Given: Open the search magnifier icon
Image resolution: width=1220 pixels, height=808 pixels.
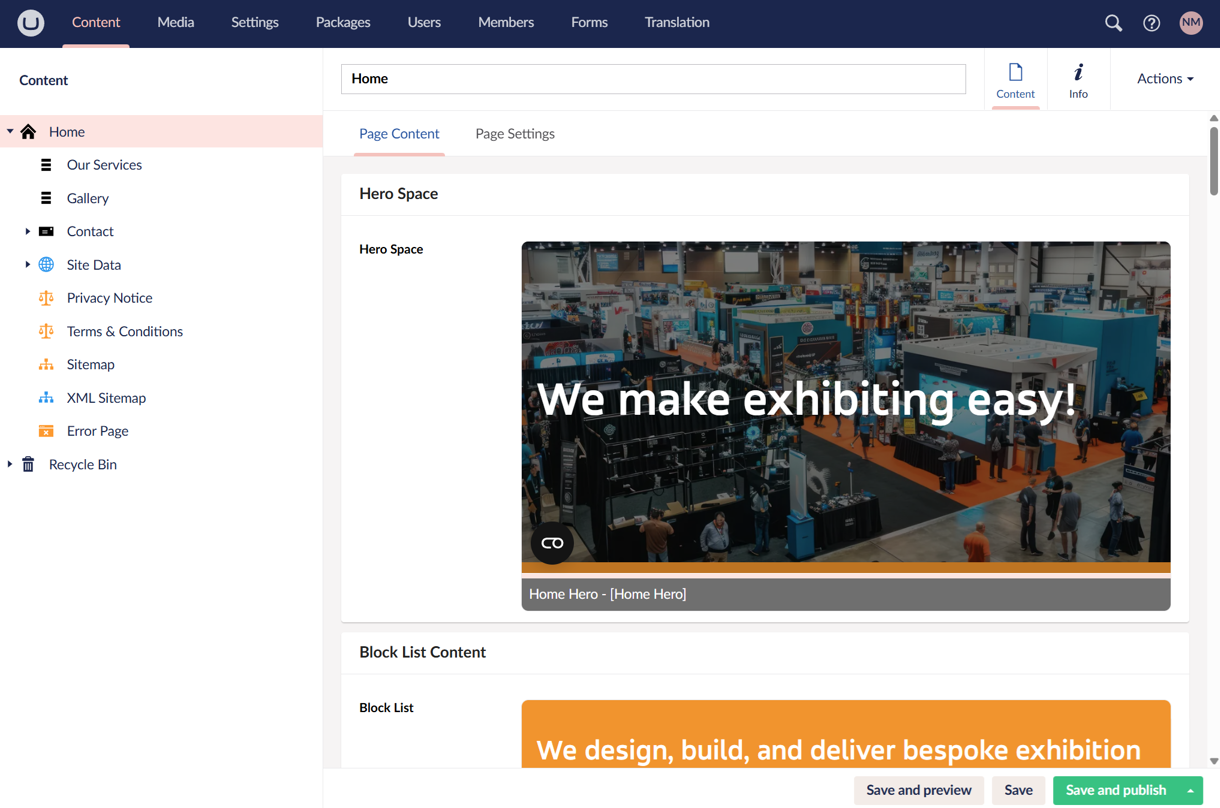Looking at the screenshot, I should point(1113,23).
